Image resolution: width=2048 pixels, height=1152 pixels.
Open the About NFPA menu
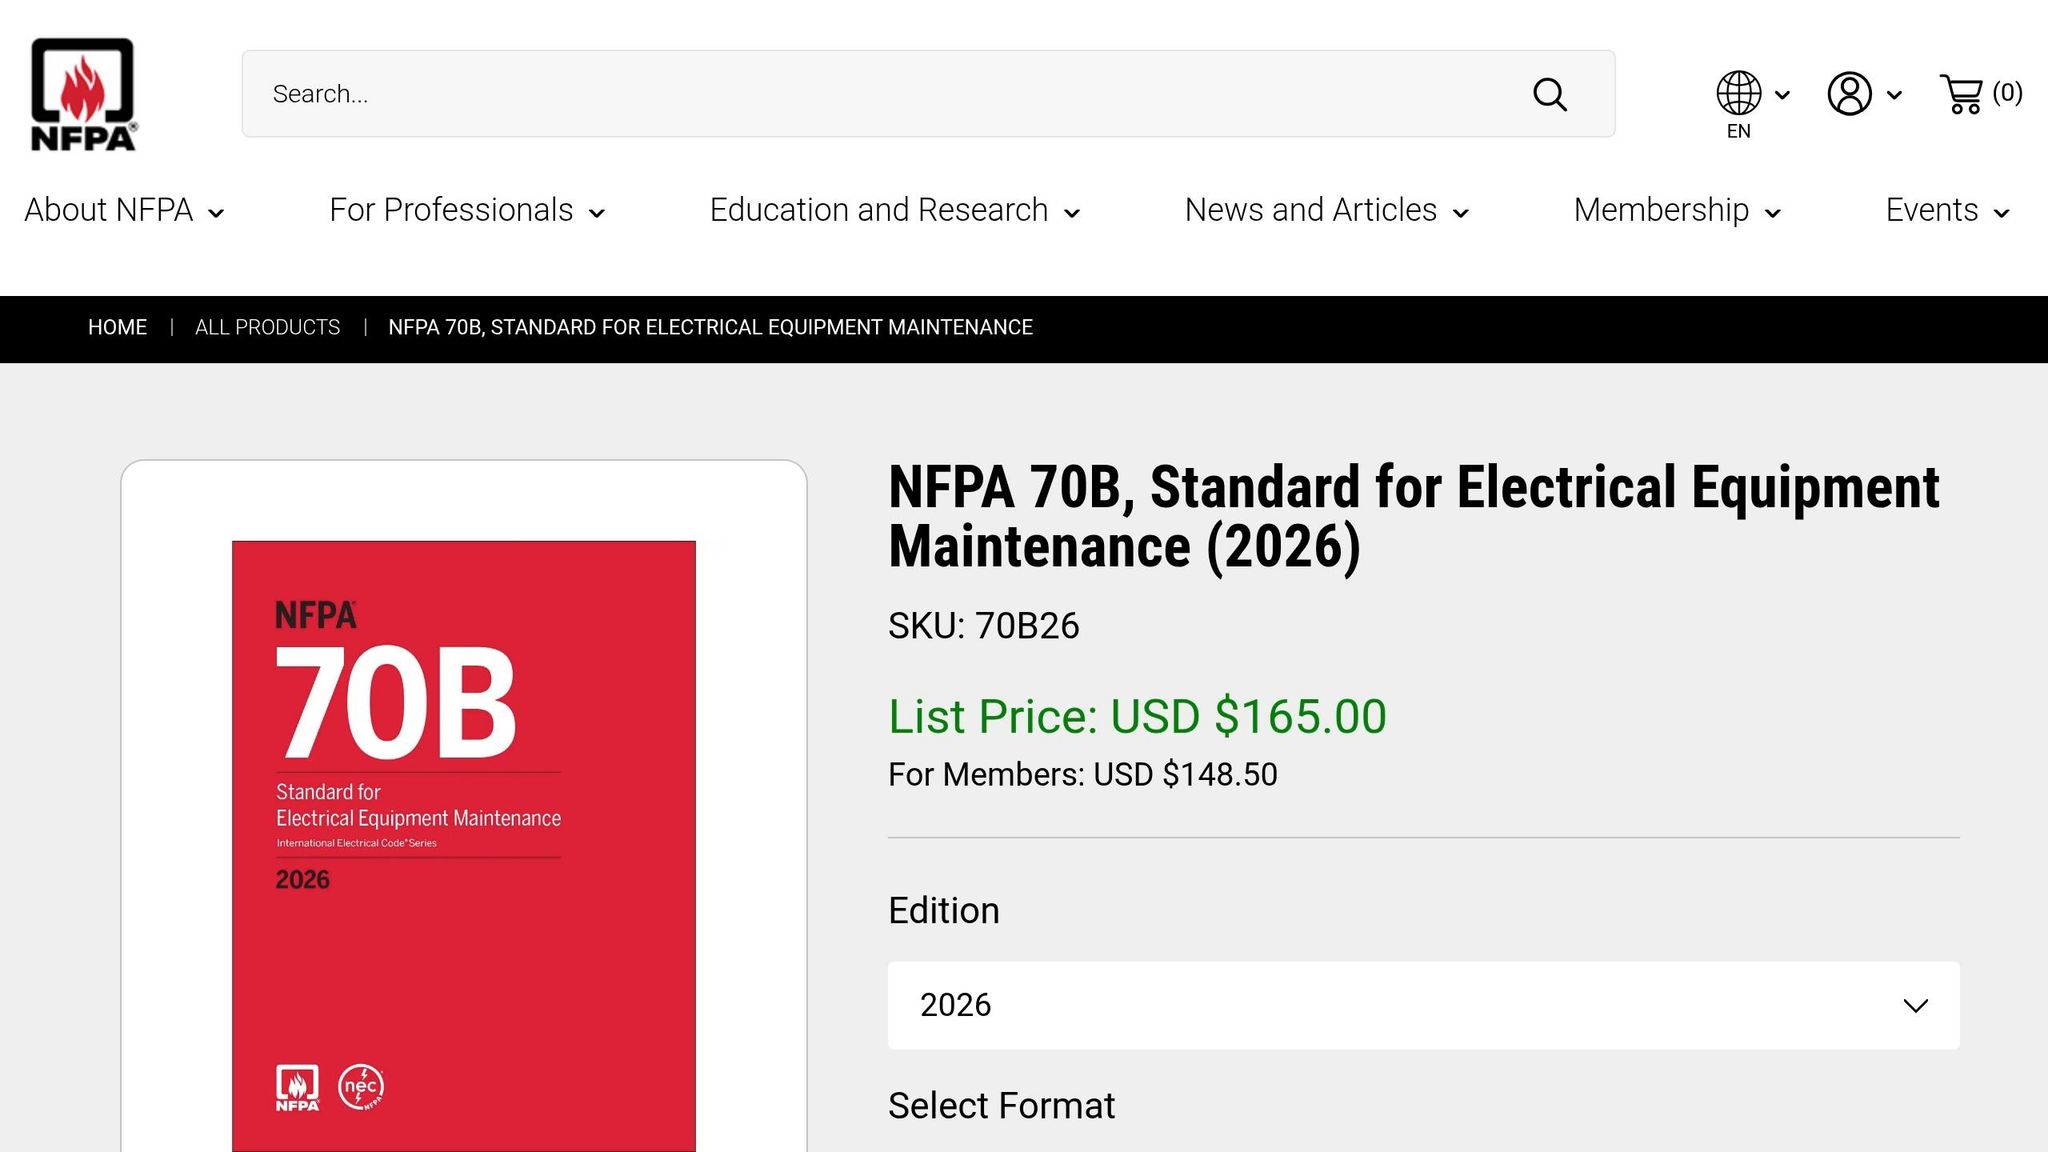click(x=110, y=210)
